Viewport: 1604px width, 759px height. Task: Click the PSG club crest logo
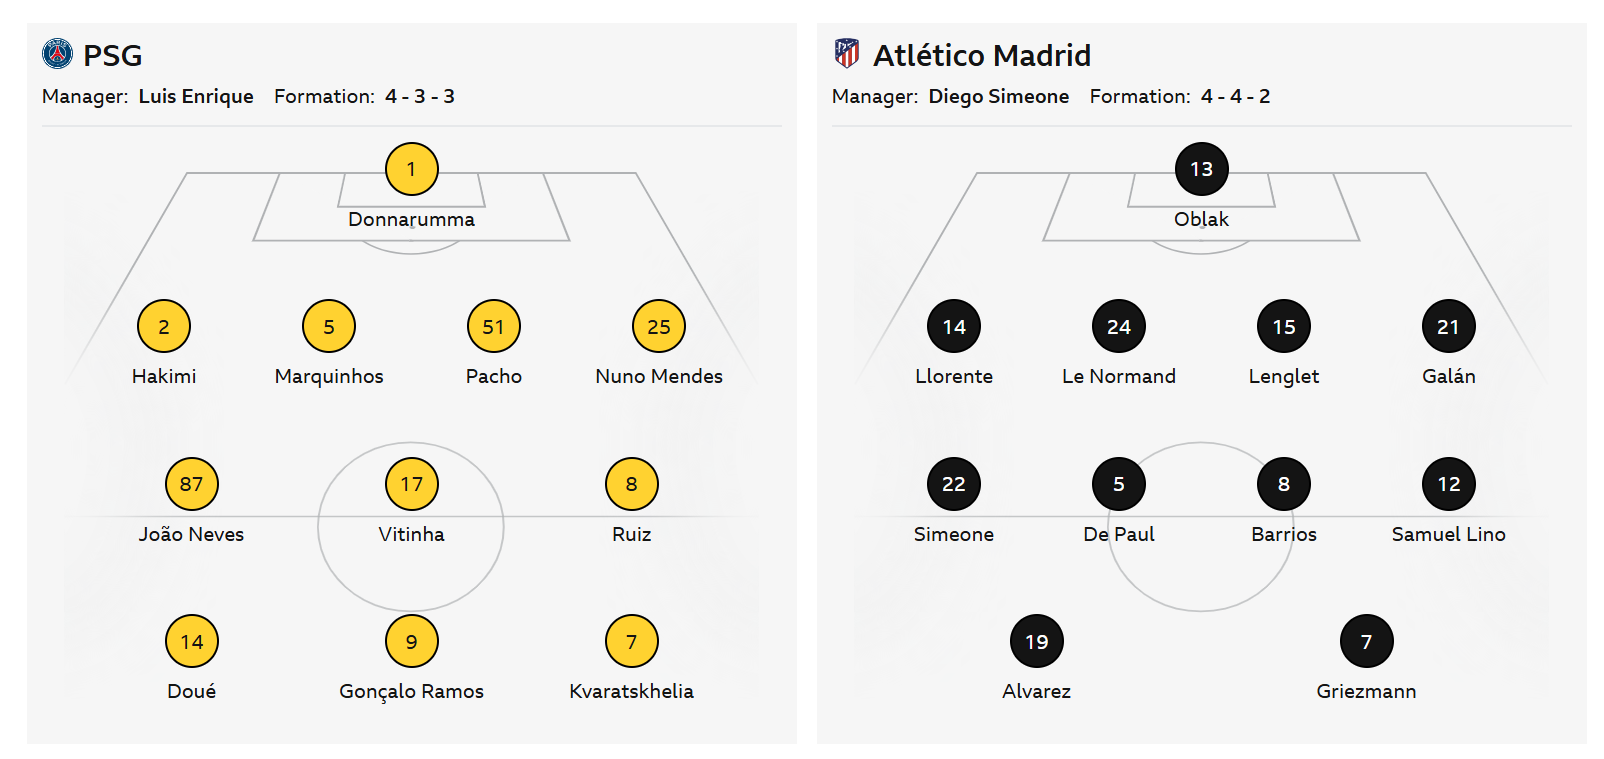point(58,53)
